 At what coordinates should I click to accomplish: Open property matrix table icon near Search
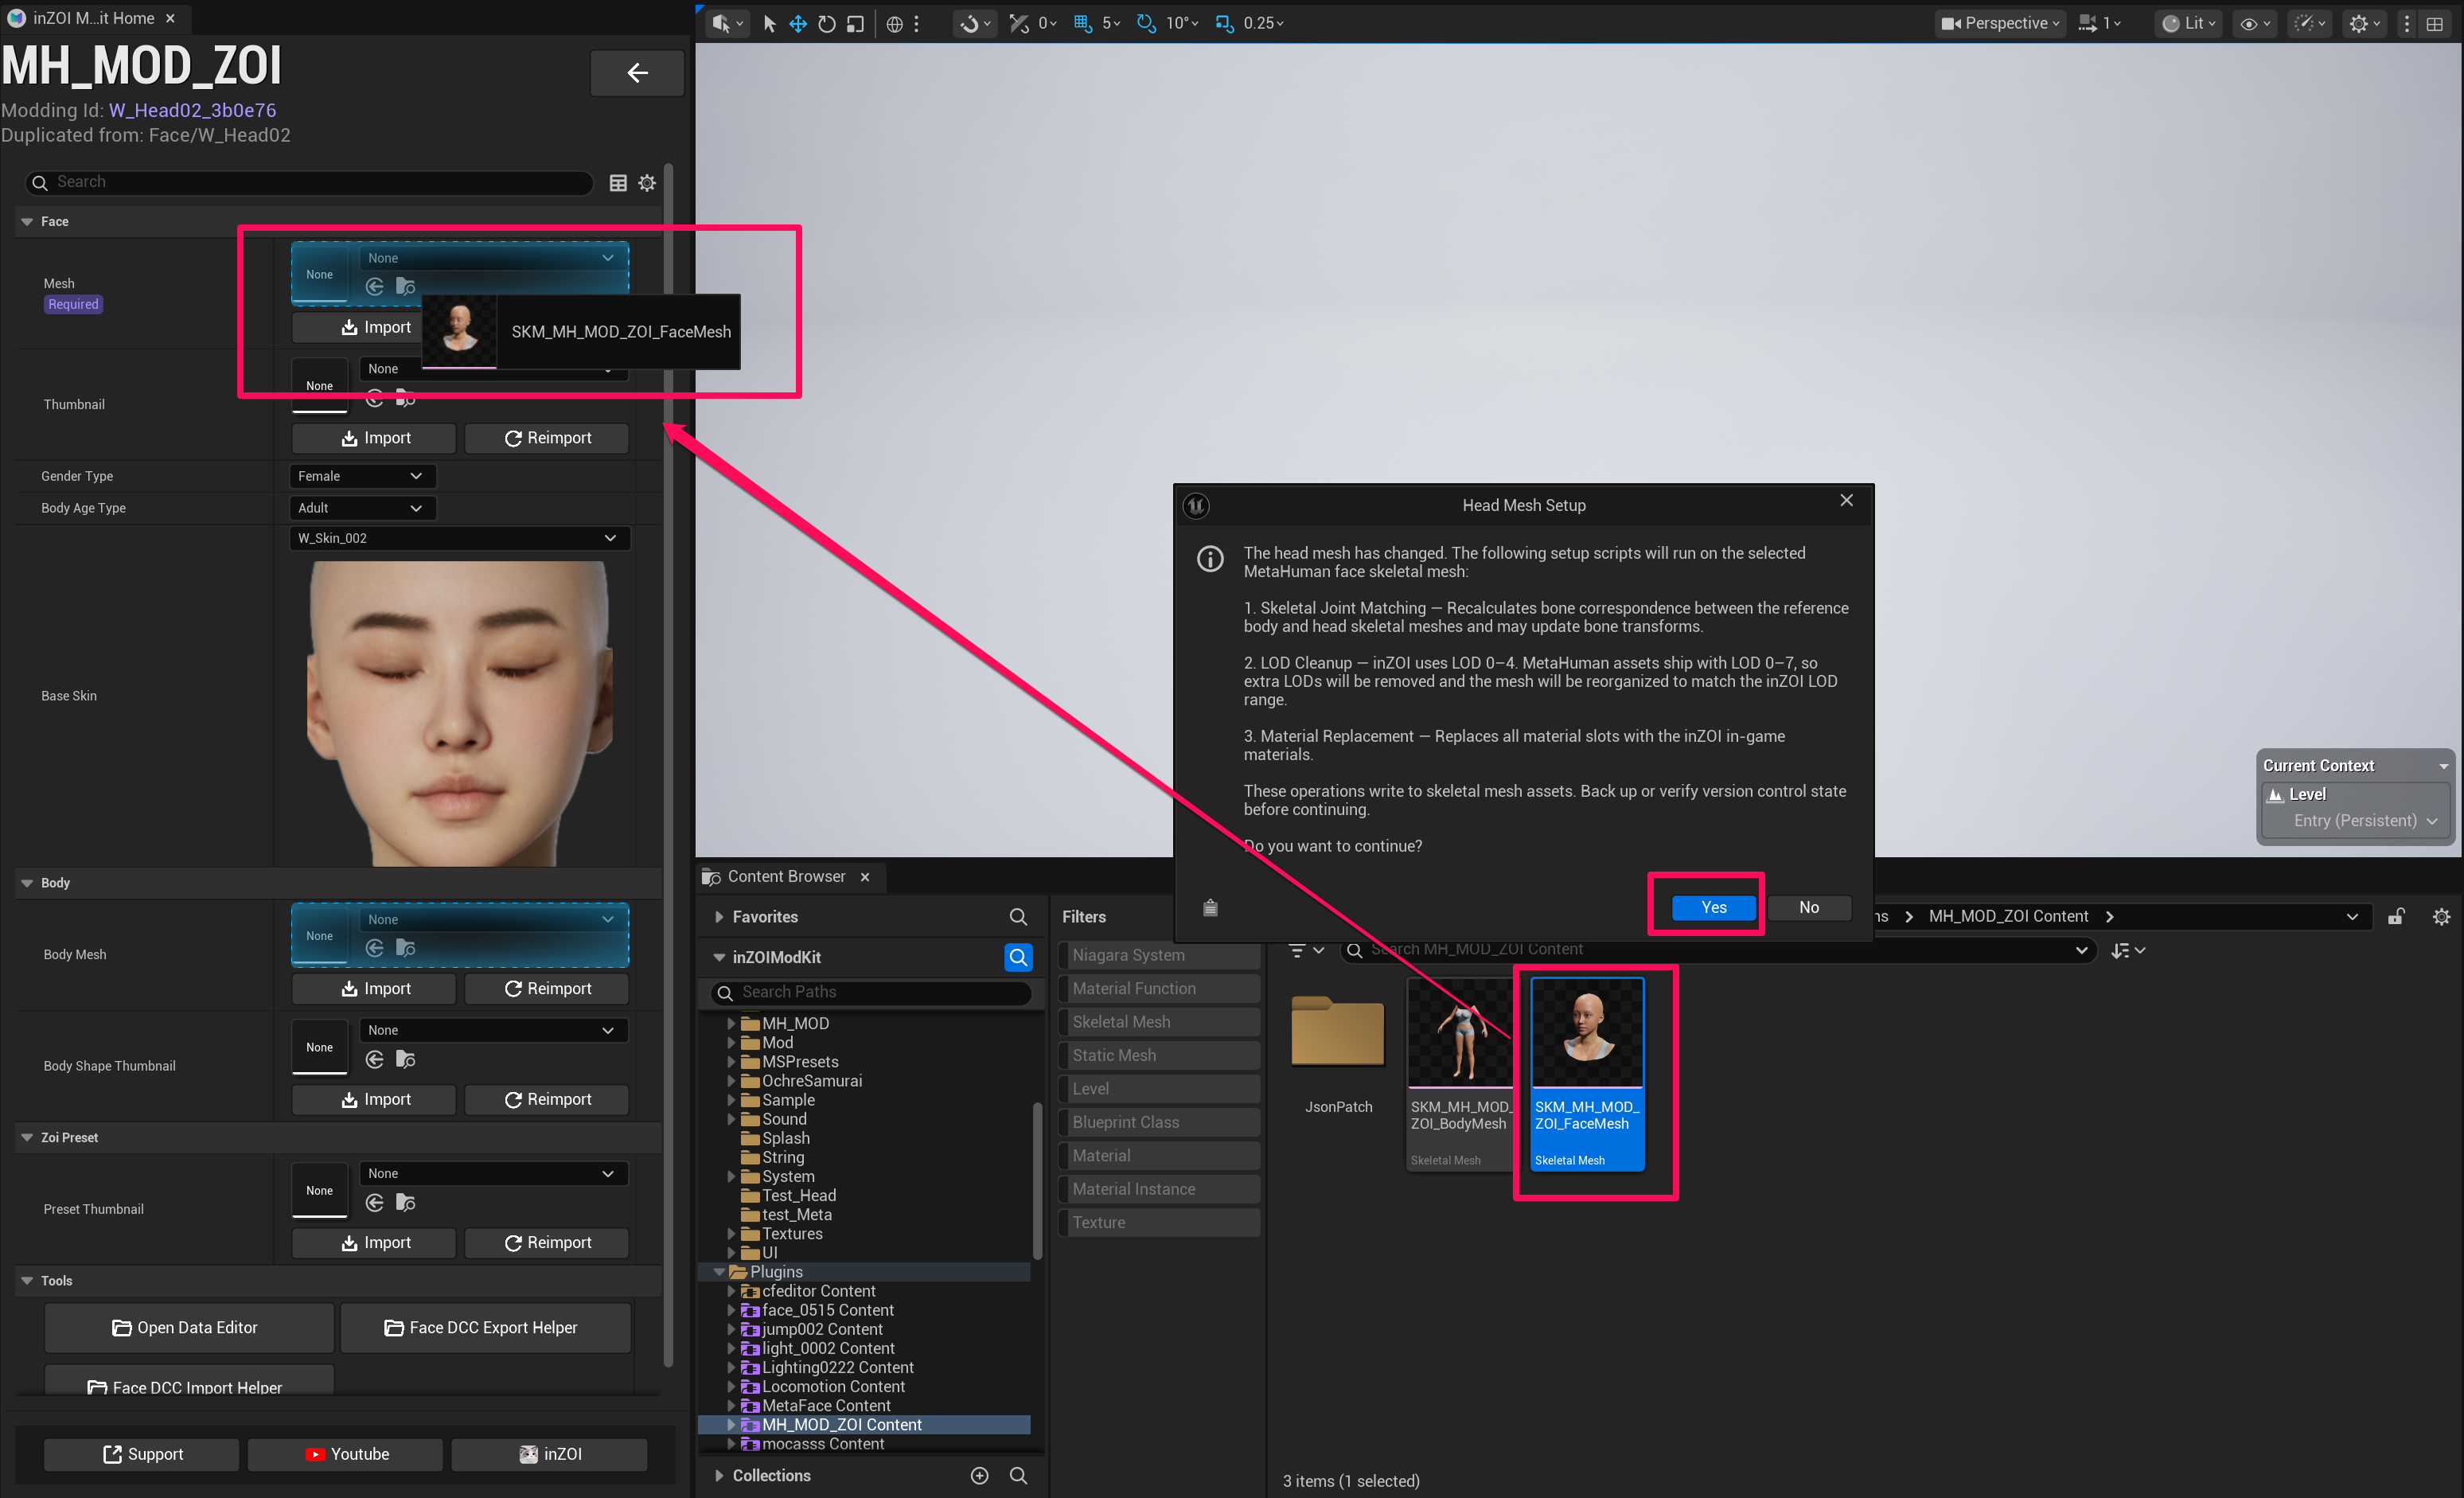[x=618, y=182]
